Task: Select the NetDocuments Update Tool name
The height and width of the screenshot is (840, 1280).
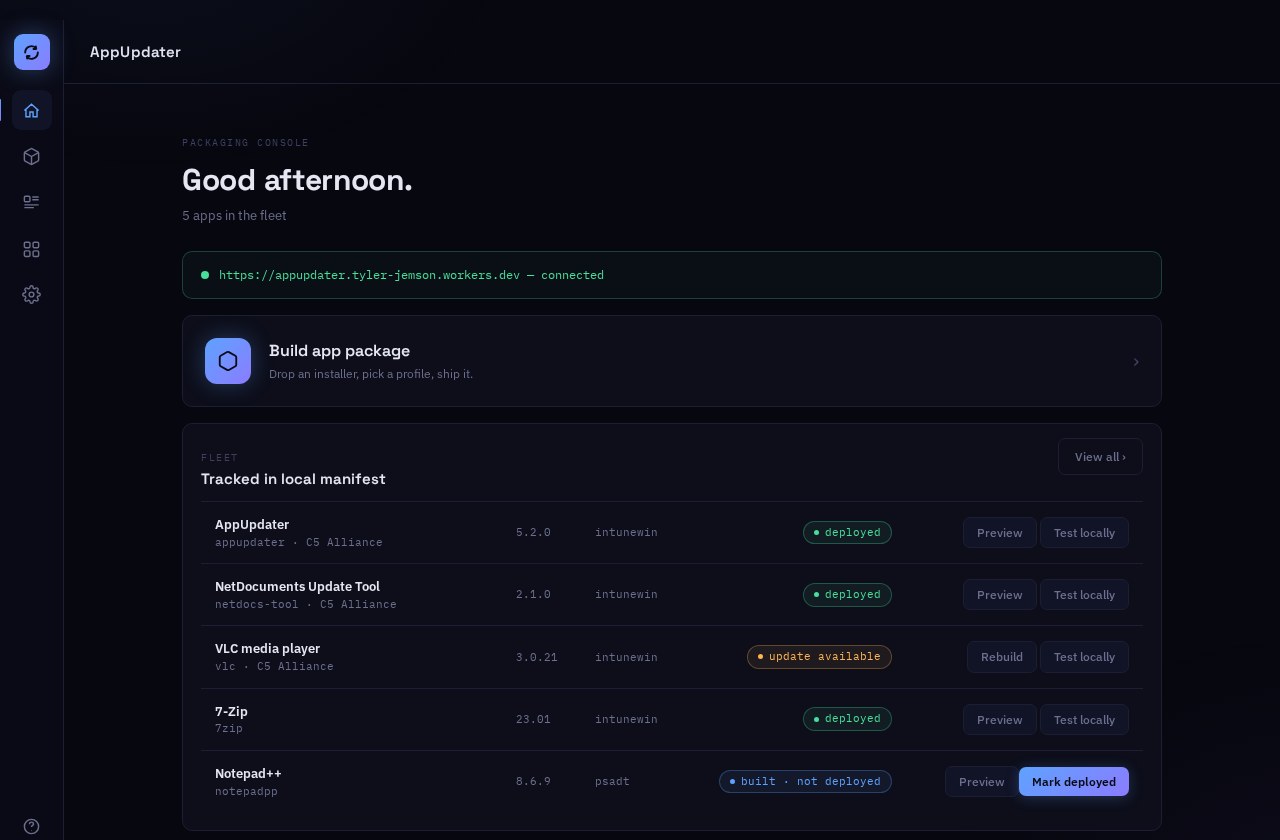Action: 297,587
